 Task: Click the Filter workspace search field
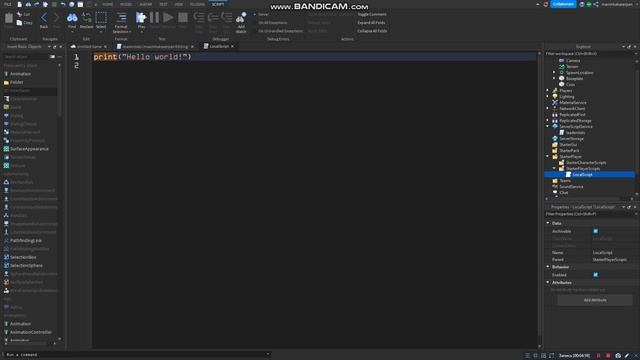589,53
